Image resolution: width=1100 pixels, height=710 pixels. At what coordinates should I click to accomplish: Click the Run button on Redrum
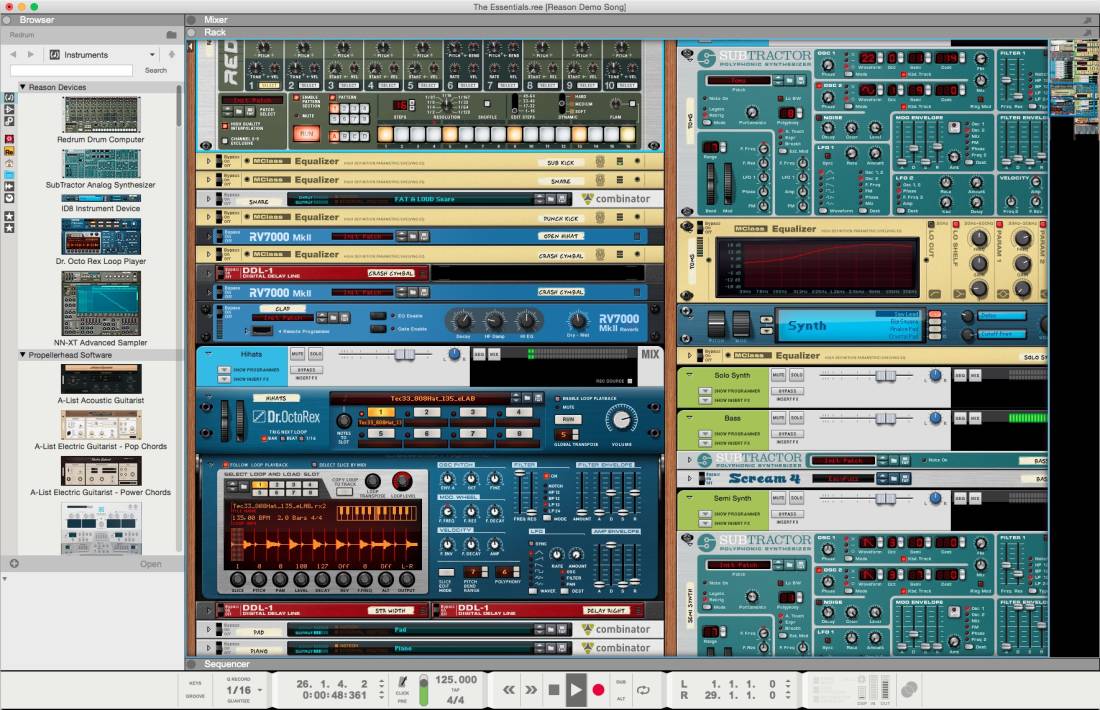tap(306, 133)
